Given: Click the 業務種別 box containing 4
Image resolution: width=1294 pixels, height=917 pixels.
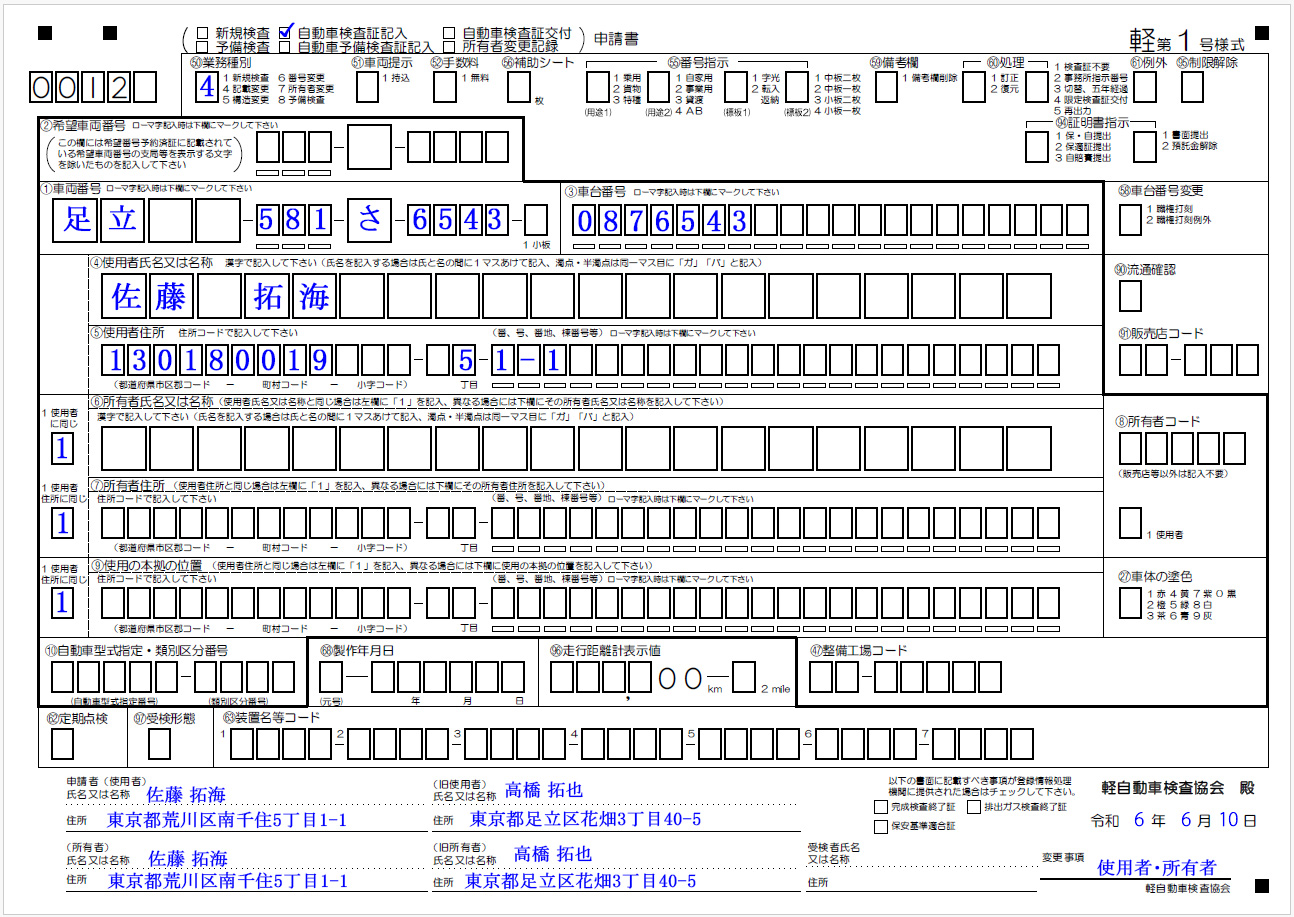Looking at the screenshot, I should tap(206, 87).
